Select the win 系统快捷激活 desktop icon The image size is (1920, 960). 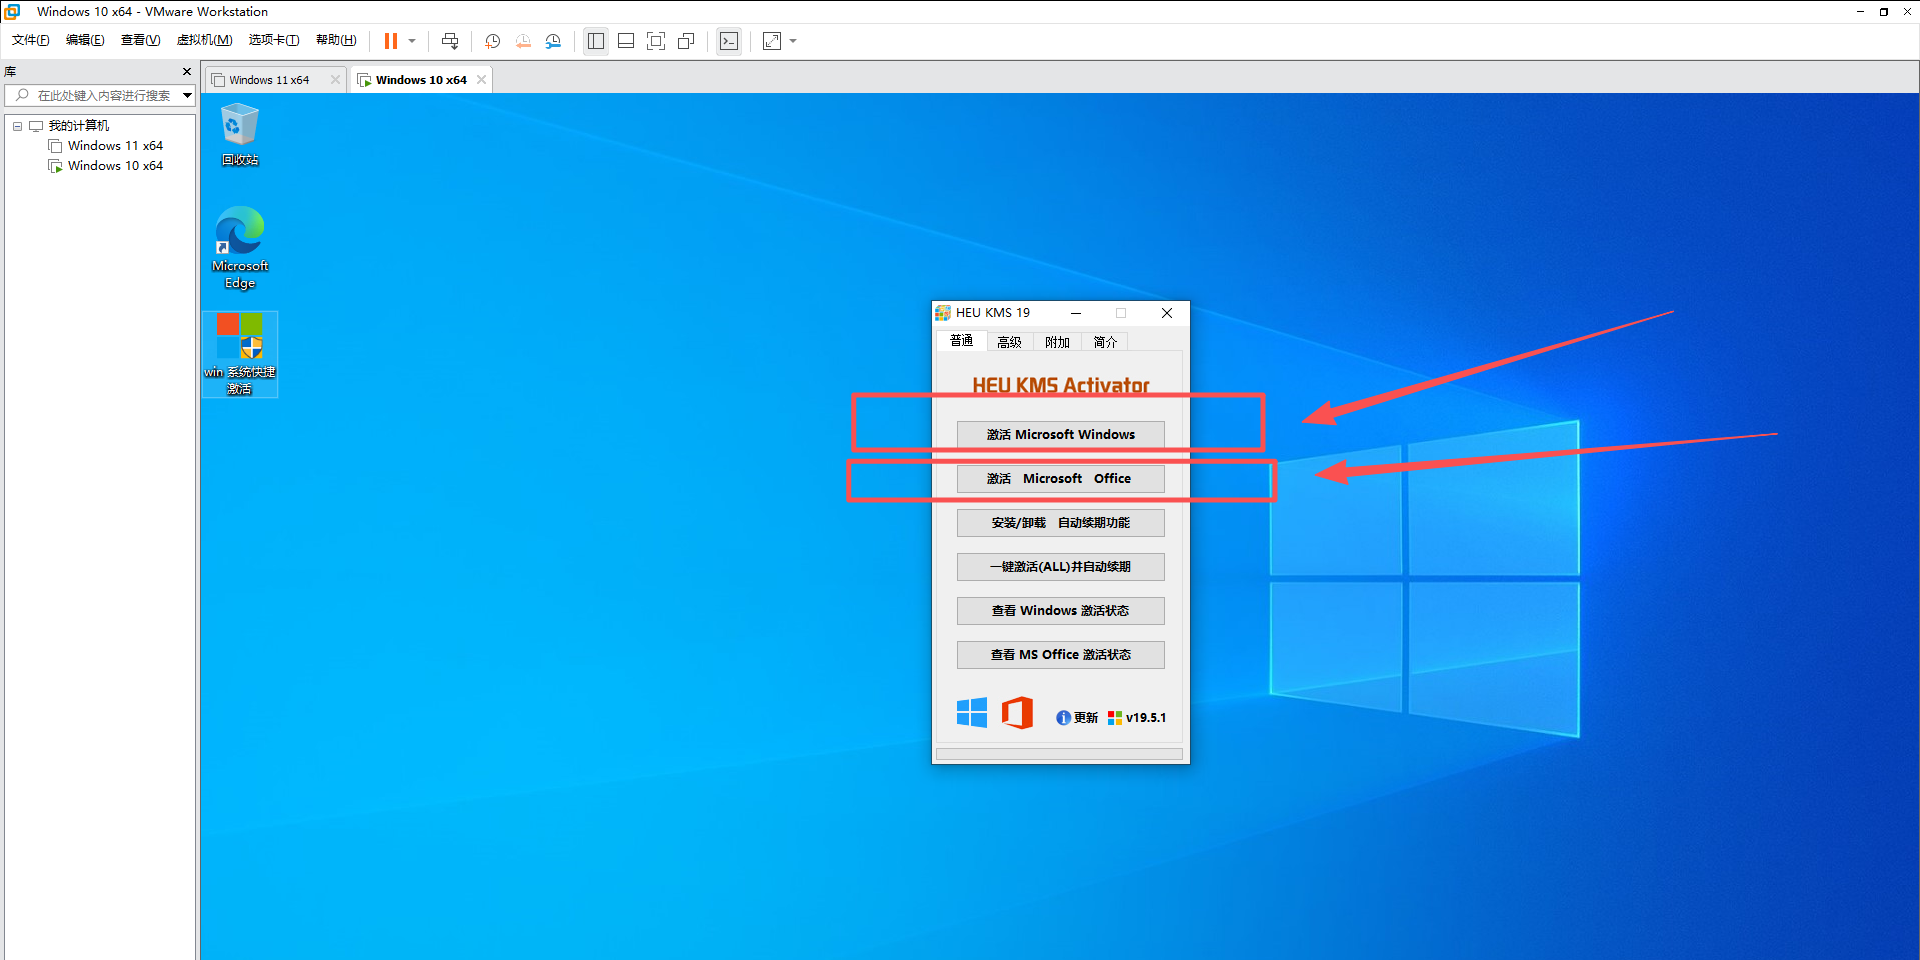[x=240, y=354]
